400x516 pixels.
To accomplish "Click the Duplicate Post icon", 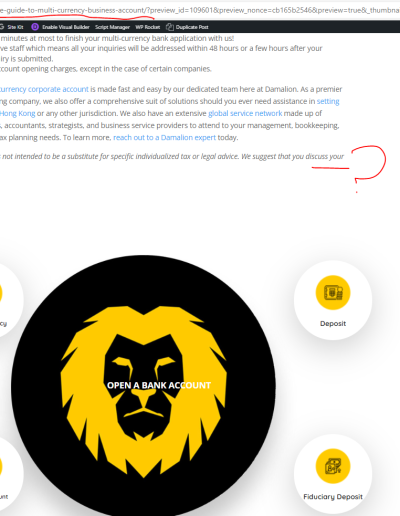I will 170,27.
